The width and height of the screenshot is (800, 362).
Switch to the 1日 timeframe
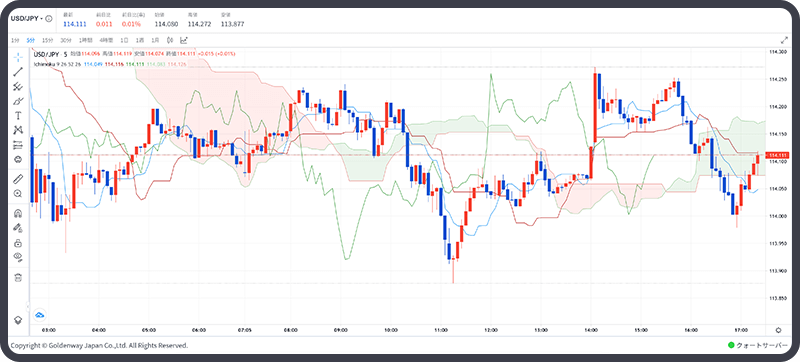[x=124, y=40]
